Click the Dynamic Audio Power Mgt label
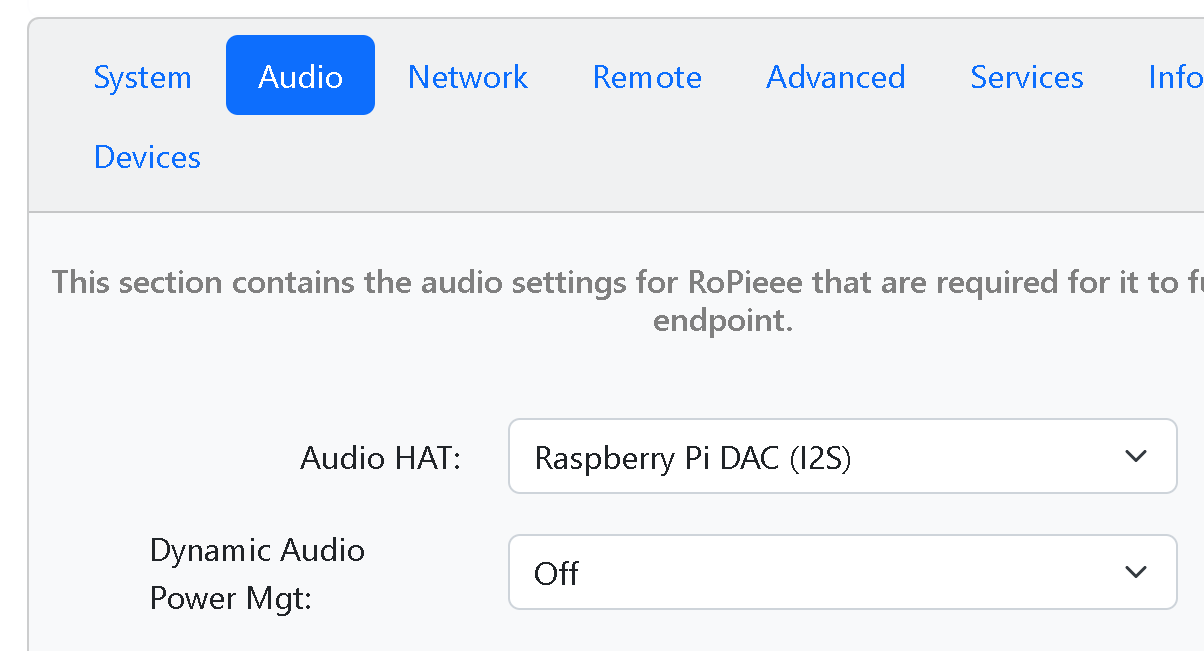This screenshot has height=651, width=1204. coord(257,573)
